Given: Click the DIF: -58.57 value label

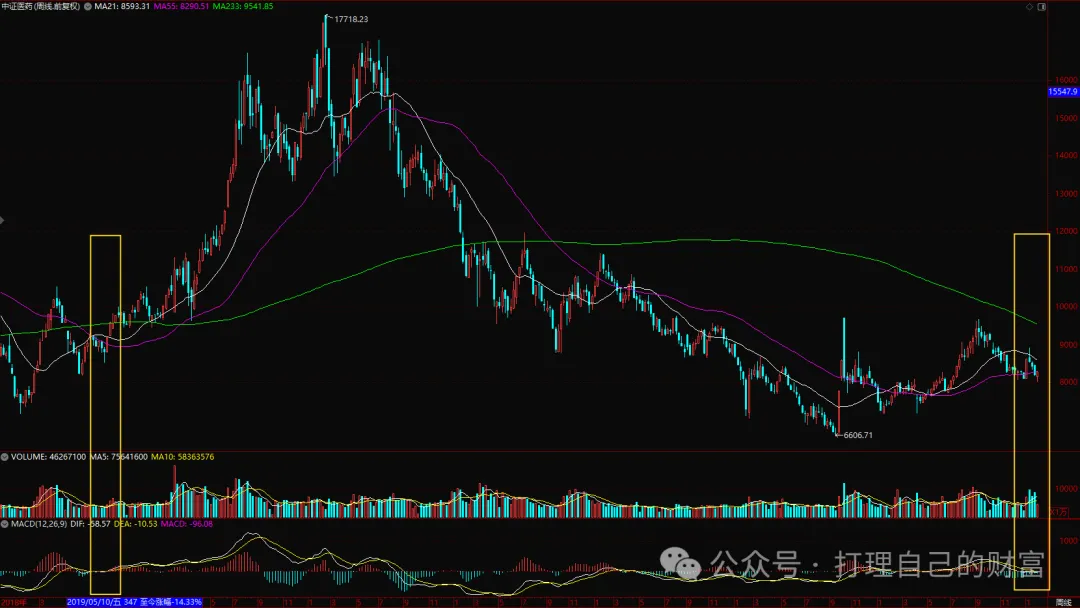Looking at the screenshot, I should pyautogui.click(x=90, y=524).
